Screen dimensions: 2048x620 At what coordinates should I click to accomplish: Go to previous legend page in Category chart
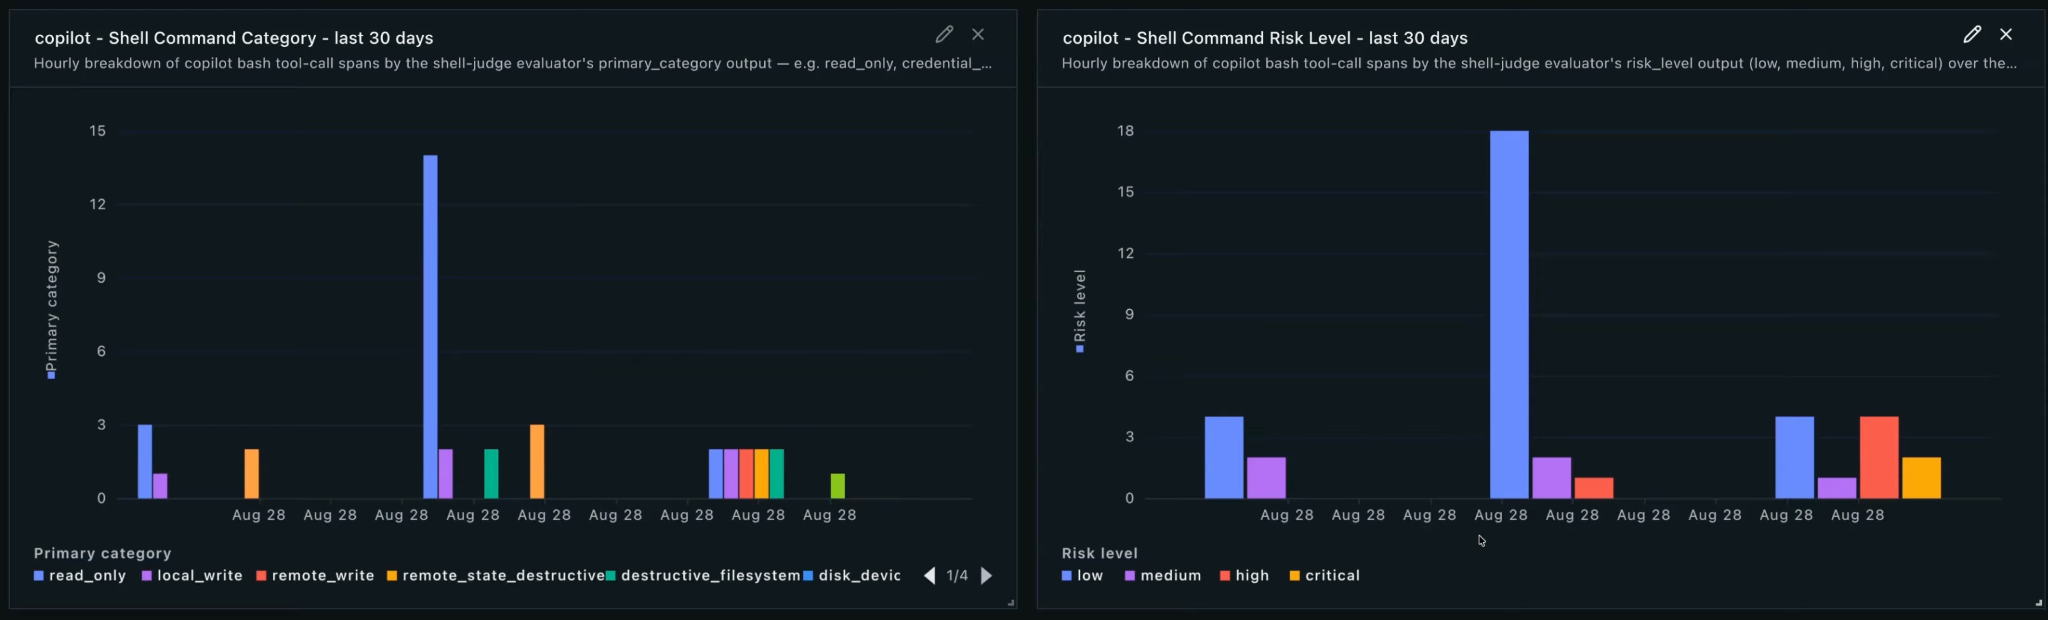click(x=930, y=576)
